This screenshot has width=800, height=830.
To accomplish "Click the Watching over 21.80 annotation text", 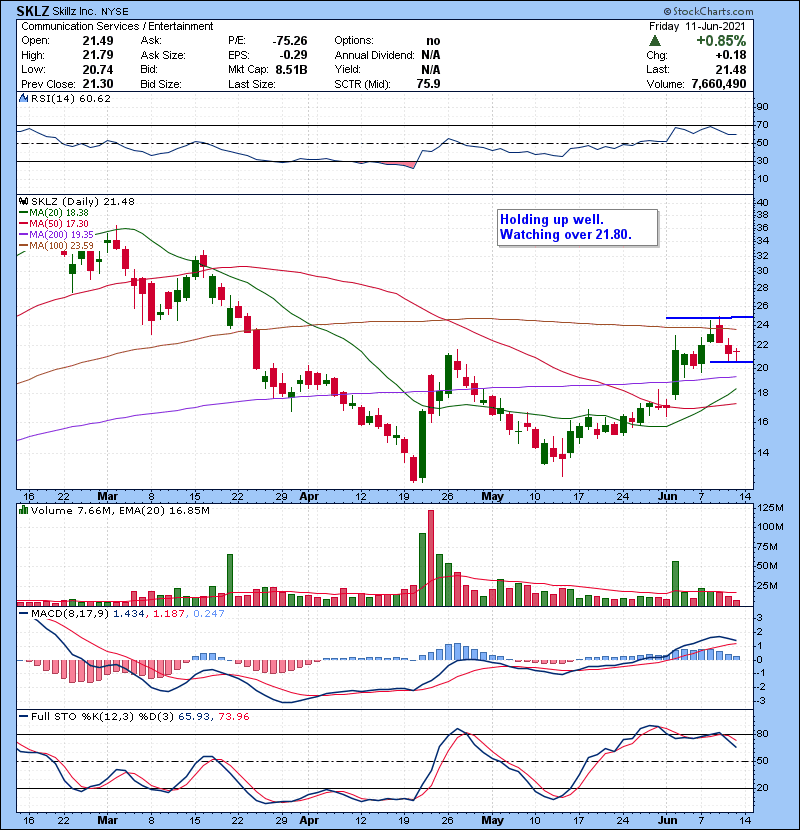I will (x=565, y=234).
